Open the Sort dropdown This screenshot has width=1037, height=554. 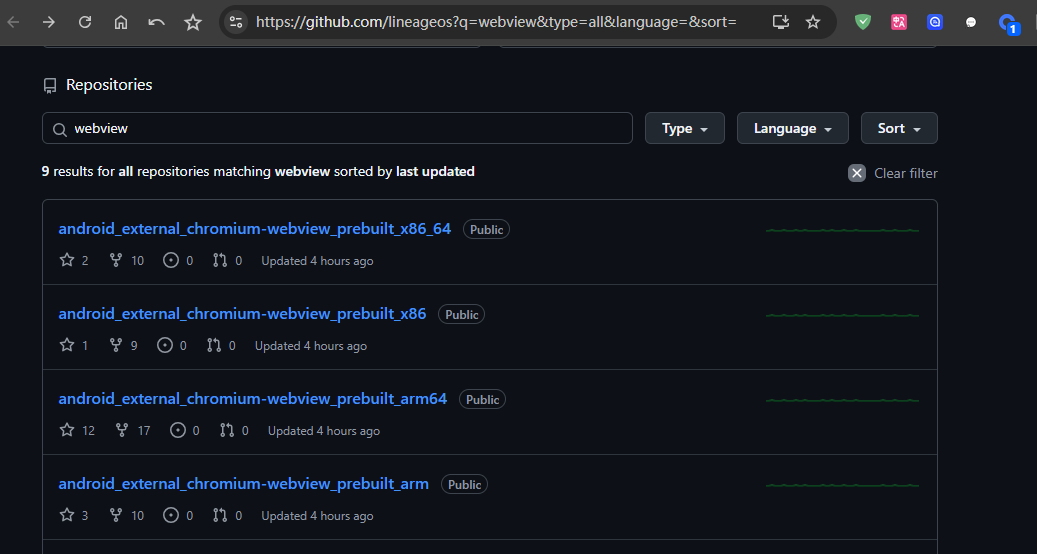[899, 128]
